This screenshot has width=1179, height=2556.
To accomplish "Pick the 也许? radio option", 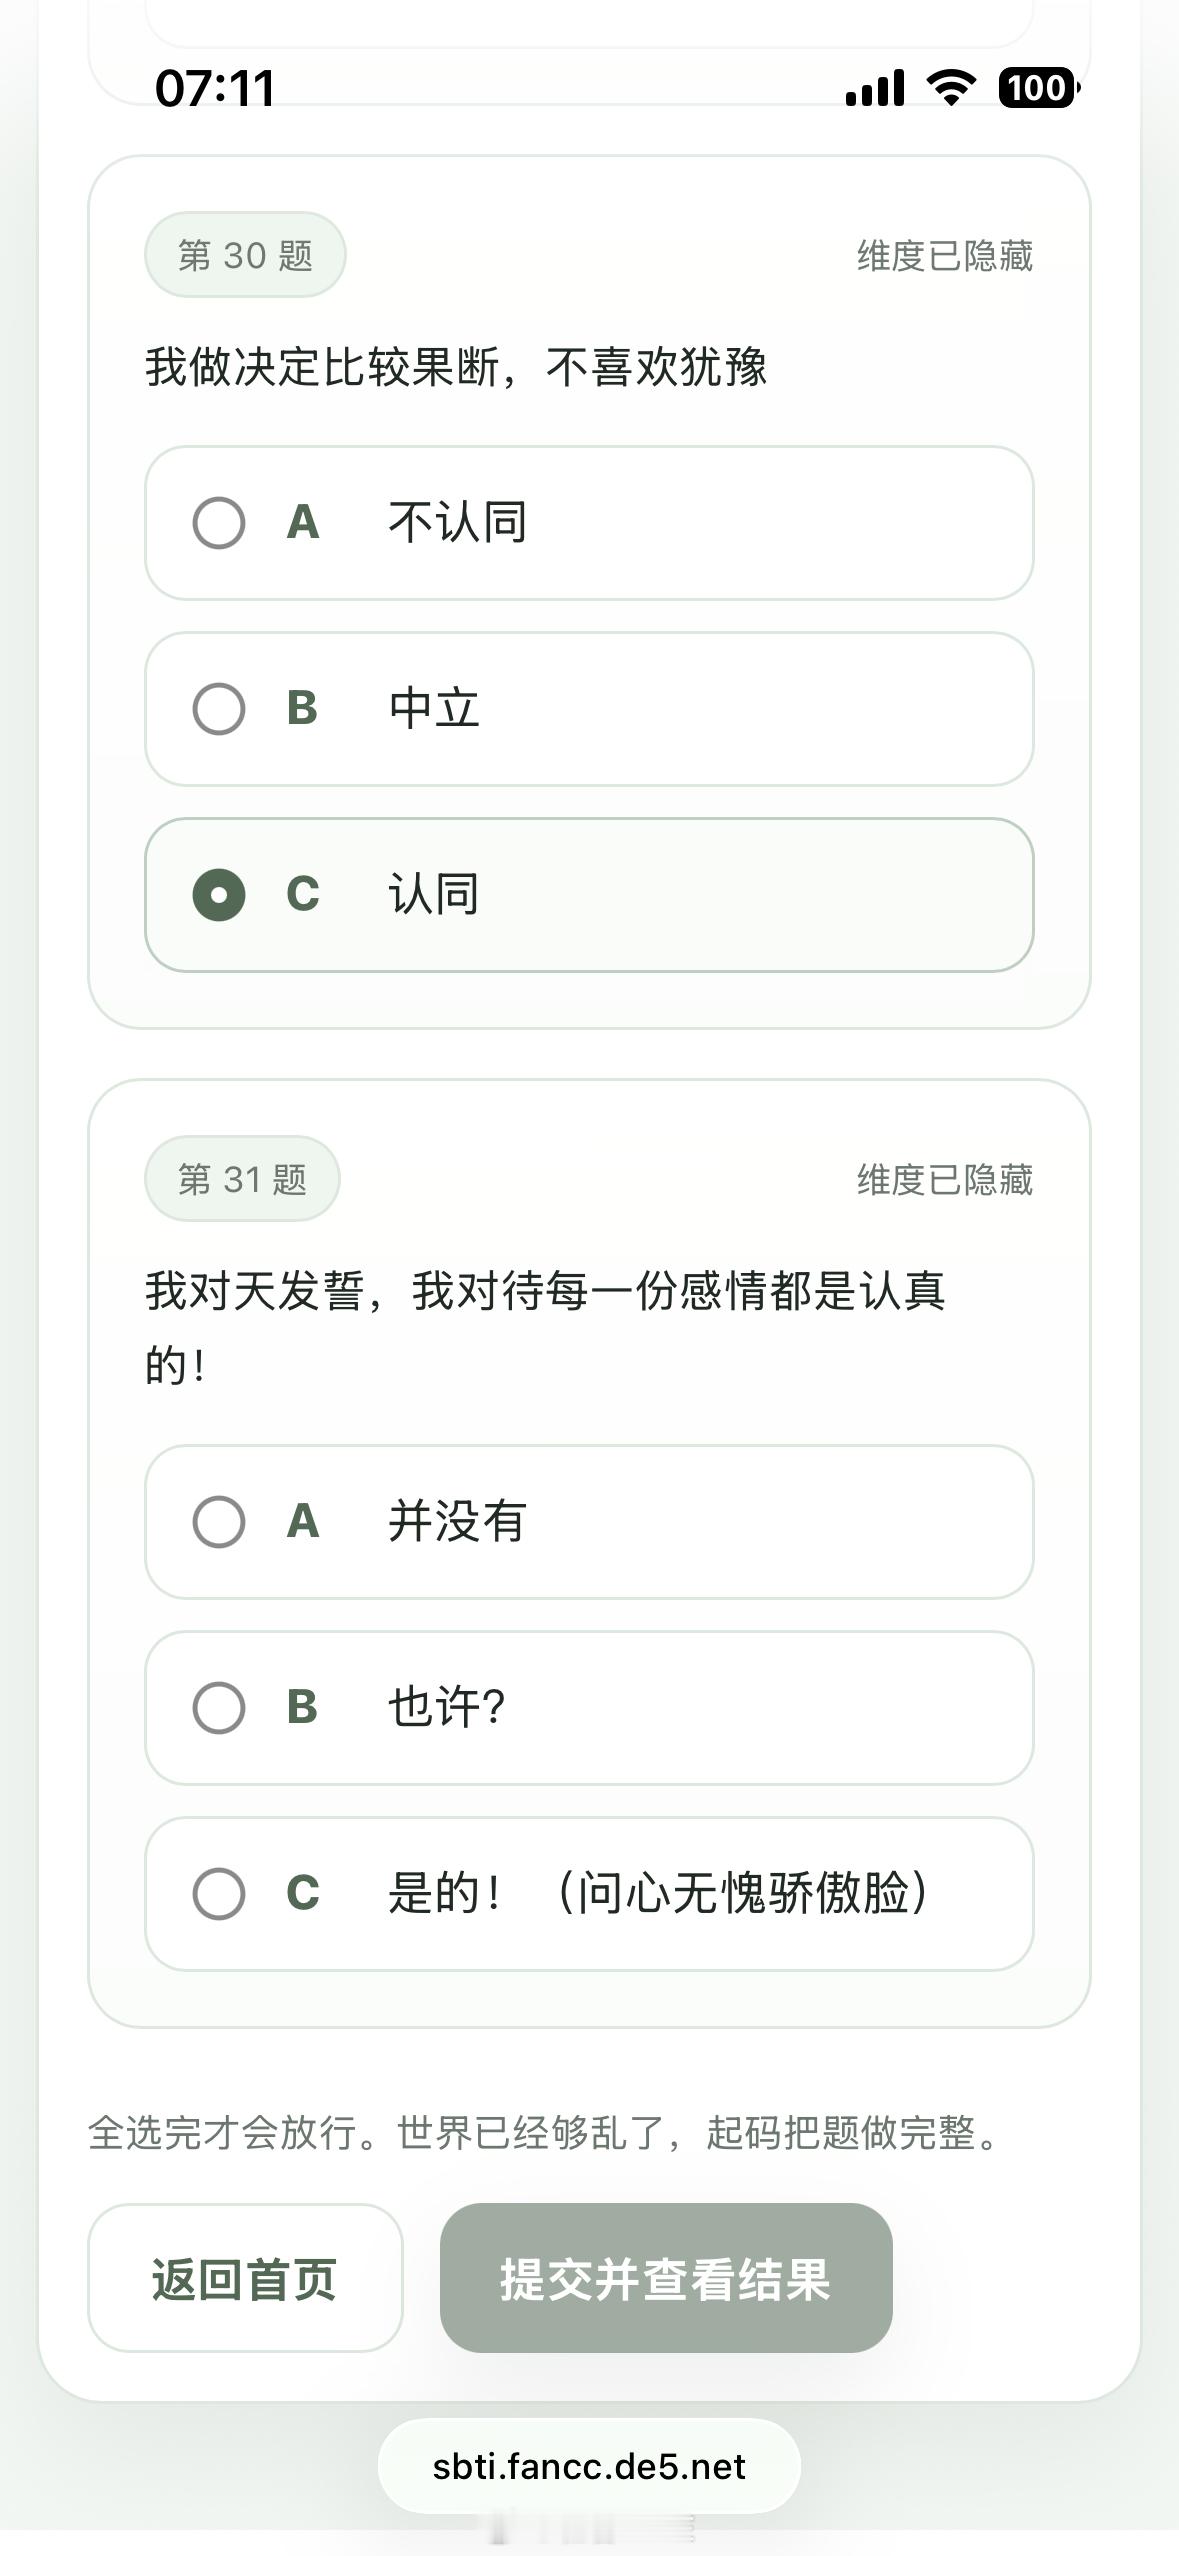I will pyautogui.click(x=219, y=1708).
